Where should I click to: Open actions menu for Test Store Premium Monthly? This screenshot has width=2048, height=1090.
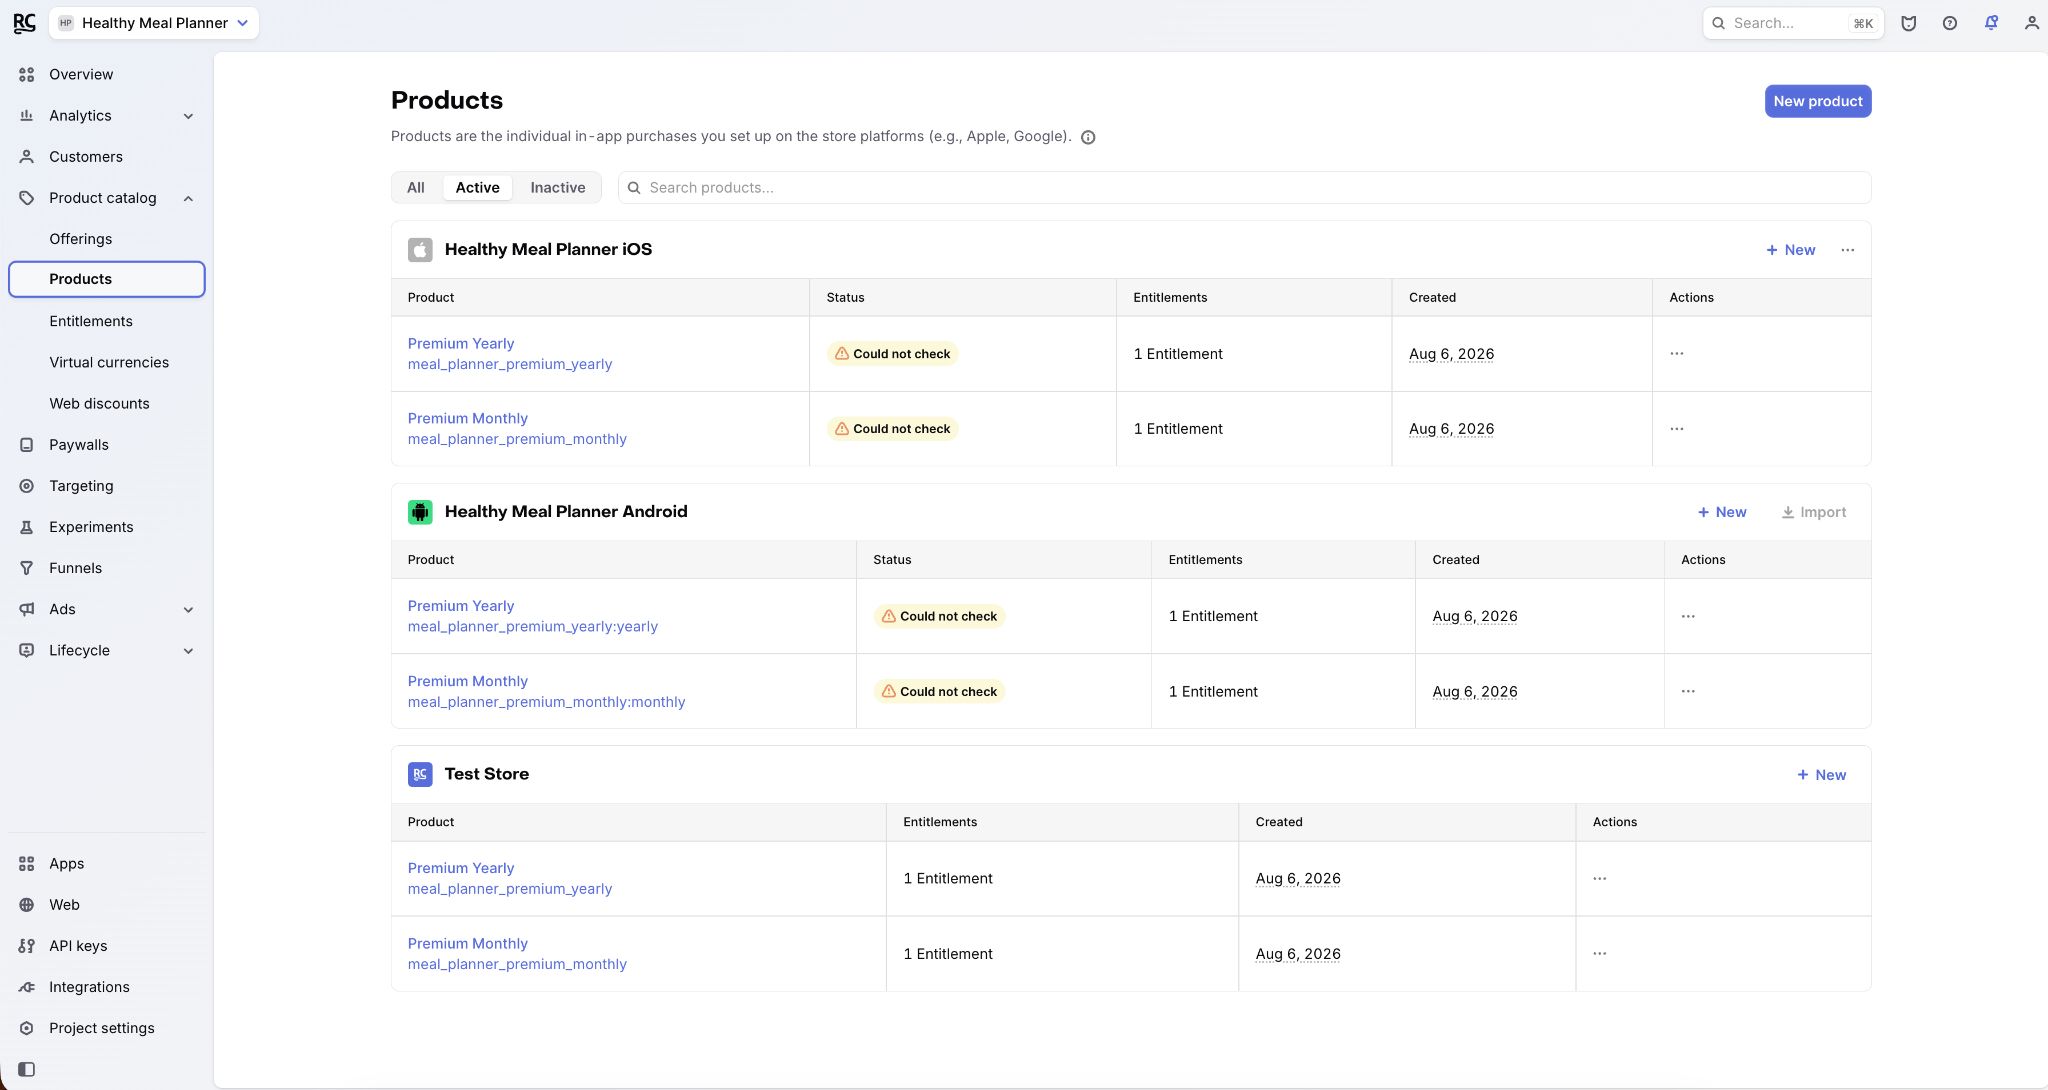coord(1599,953)
